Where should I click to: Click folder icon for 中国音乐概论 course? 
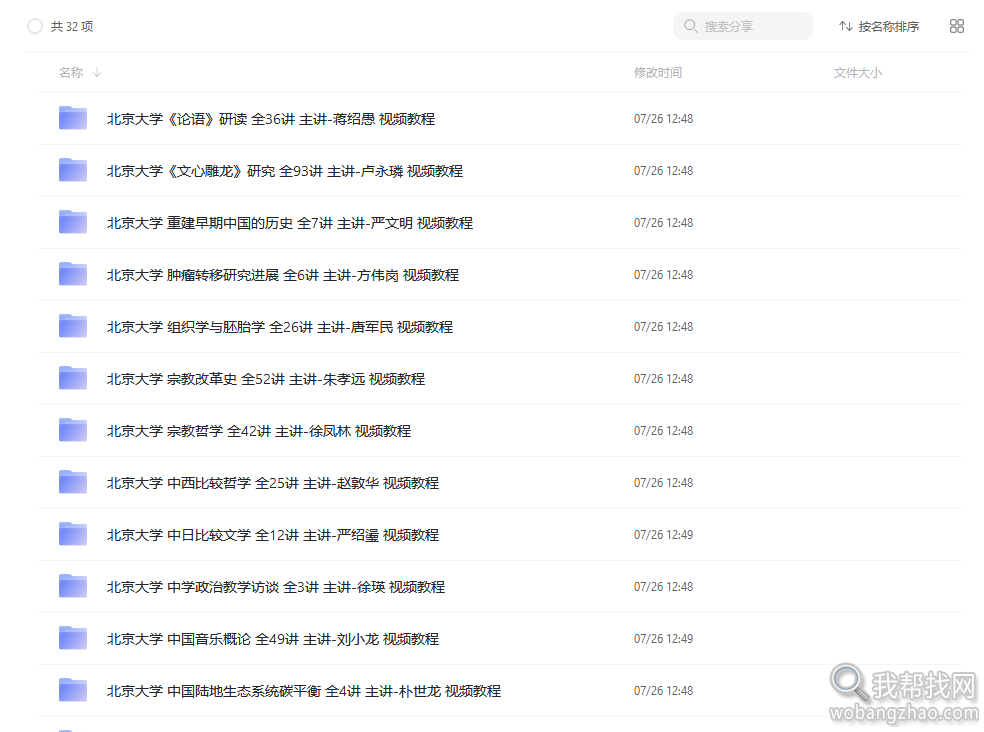pyautogui.click(x=73, y=638)
